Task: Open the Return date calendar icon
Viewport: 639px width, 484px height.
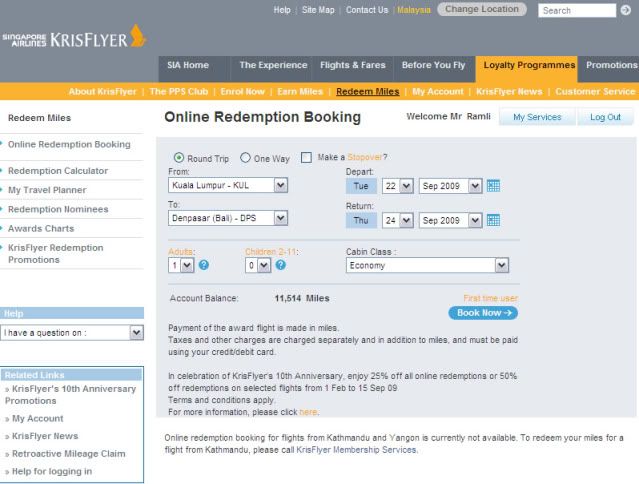Action: [493, 220]
